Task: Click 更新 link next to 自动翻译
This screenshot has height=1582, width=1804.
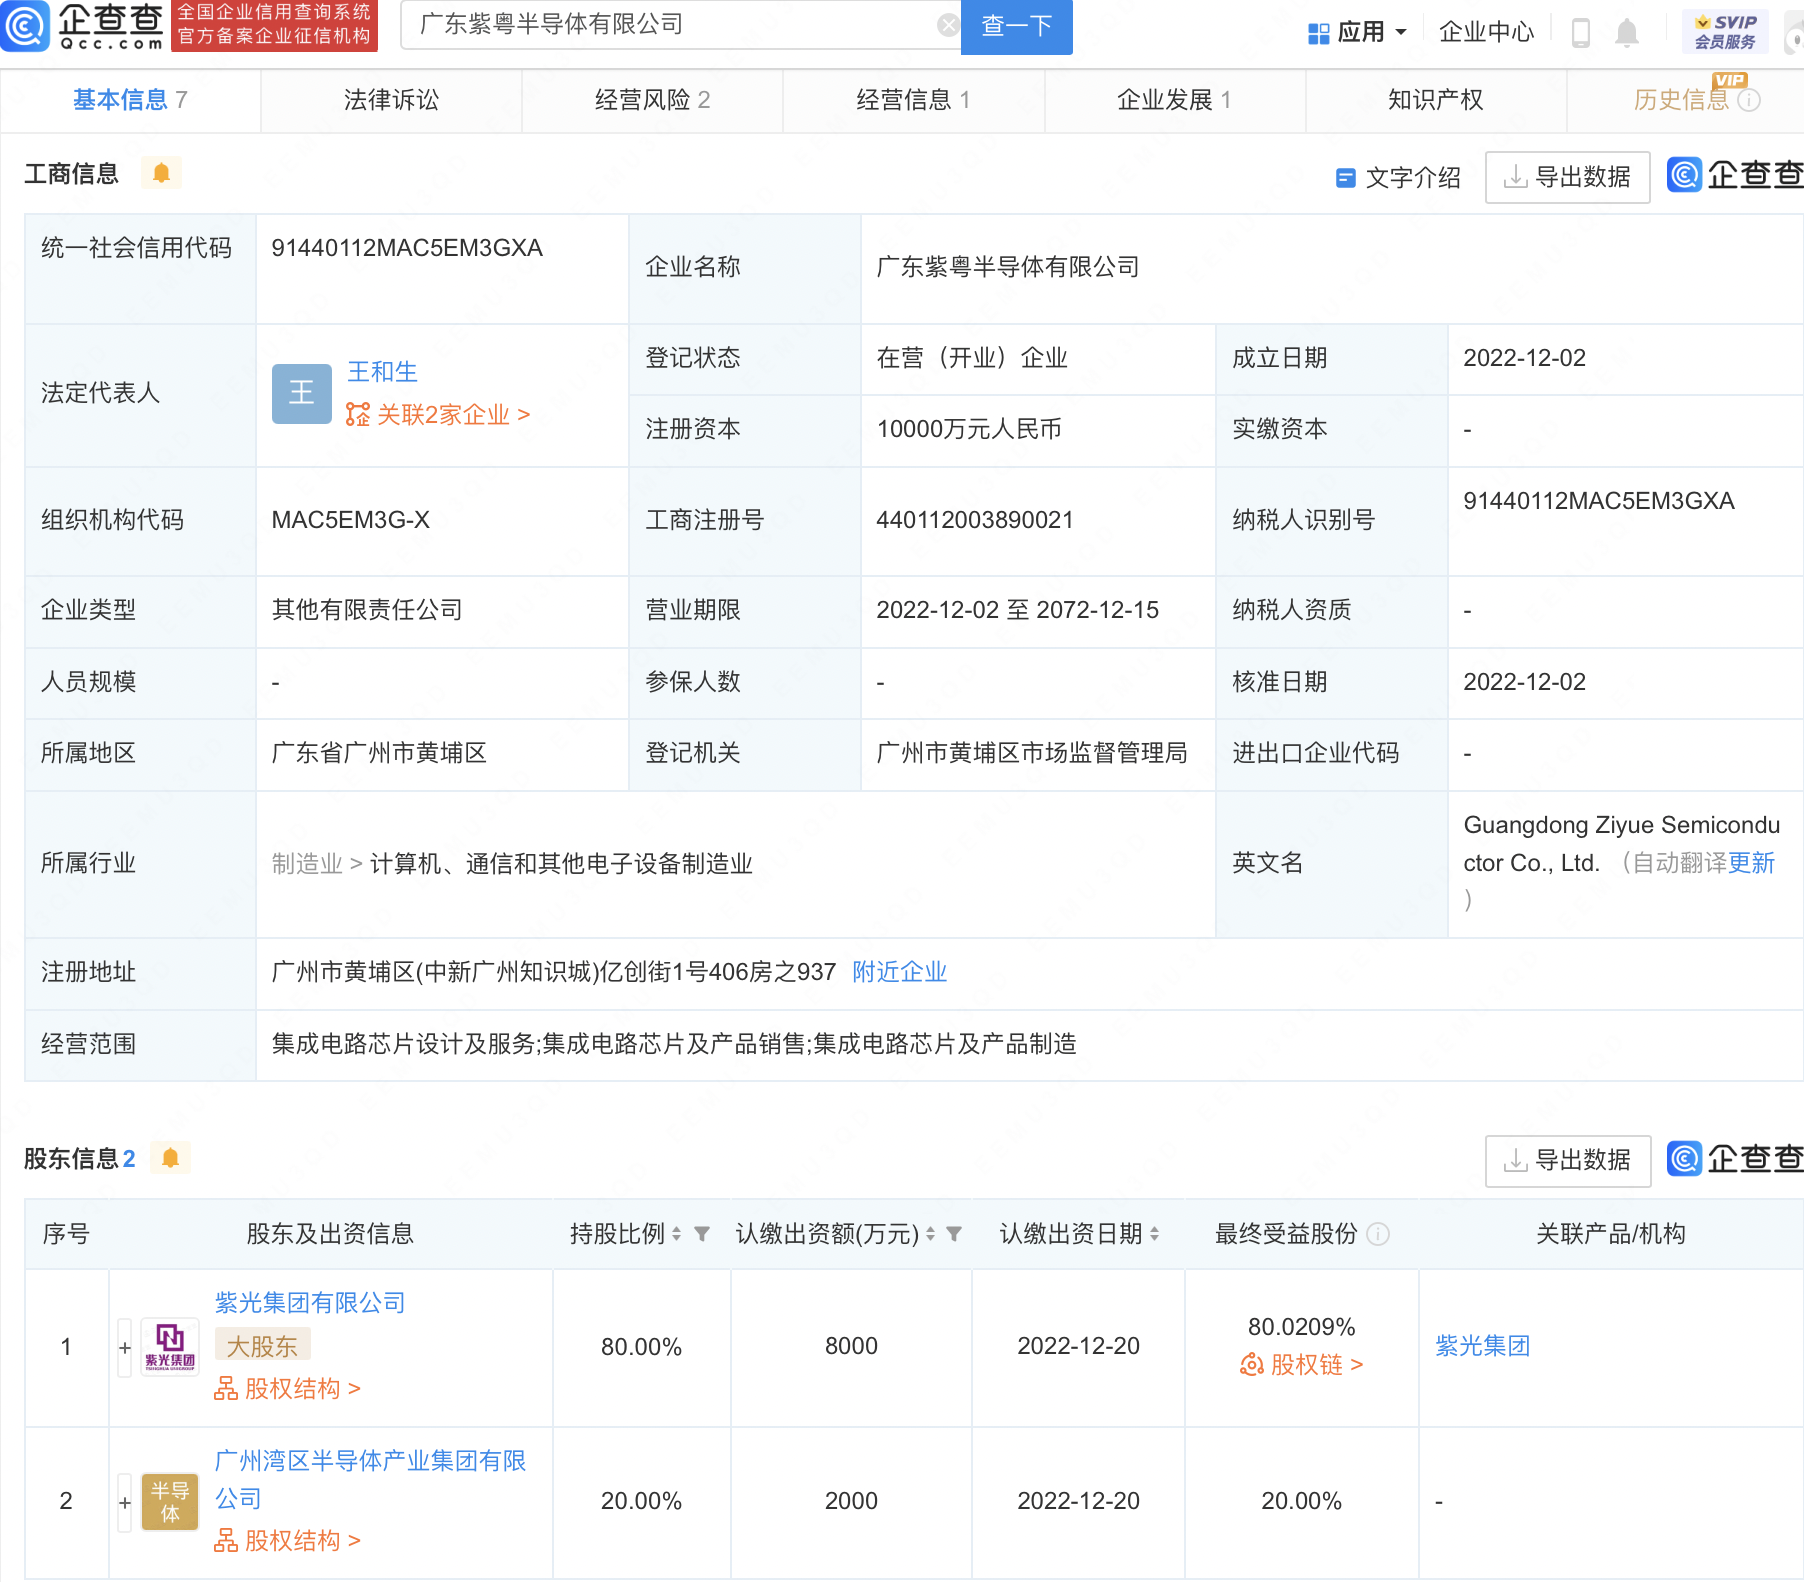Action: click(x=1751, y=863)
